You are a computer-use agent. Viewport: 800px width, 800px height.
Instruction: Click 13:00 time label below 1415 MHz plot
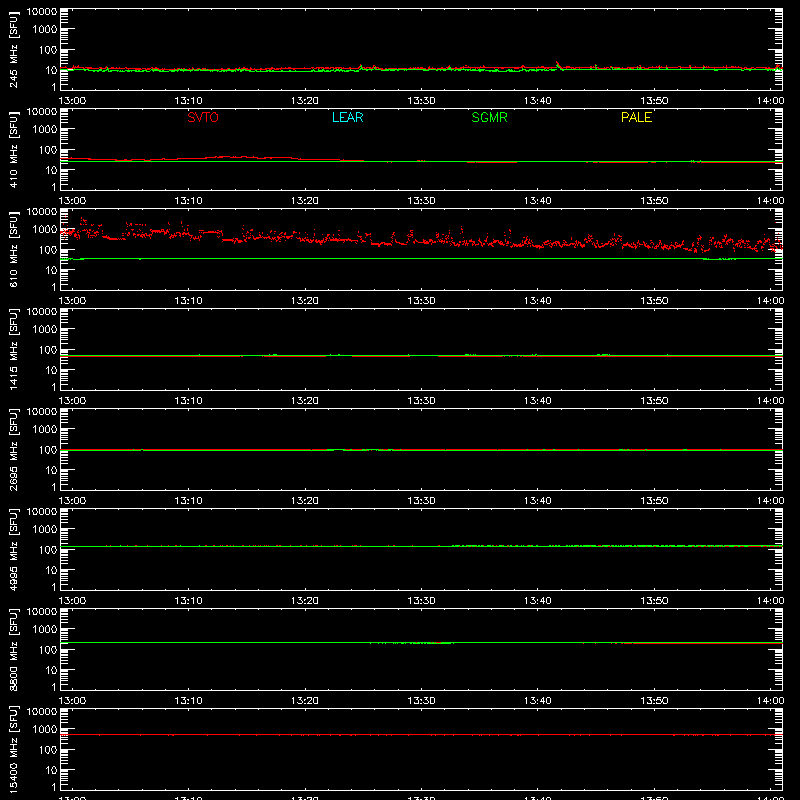[72, 401]
